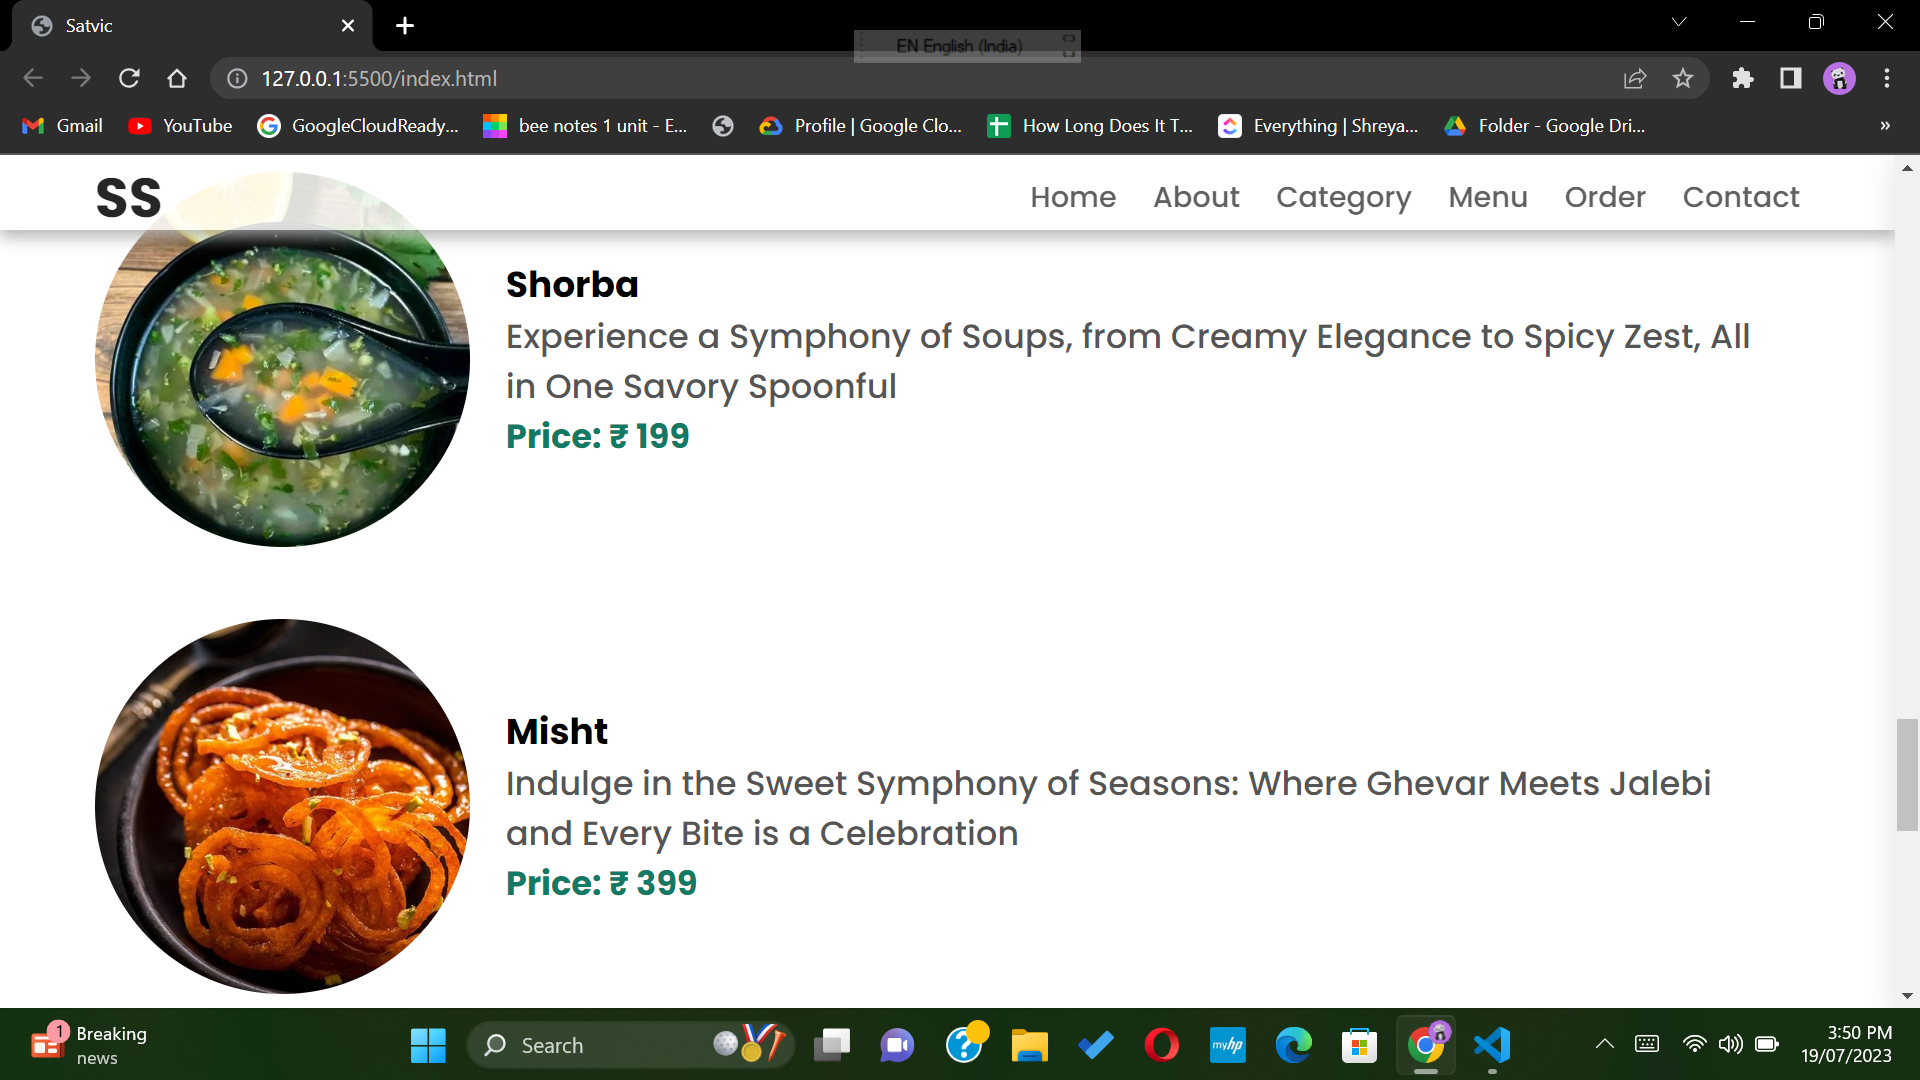Open the browser extensions puzzle icon
Image resolution: width=1920 pixels, height=1080 pixels.
(1743, 78)
